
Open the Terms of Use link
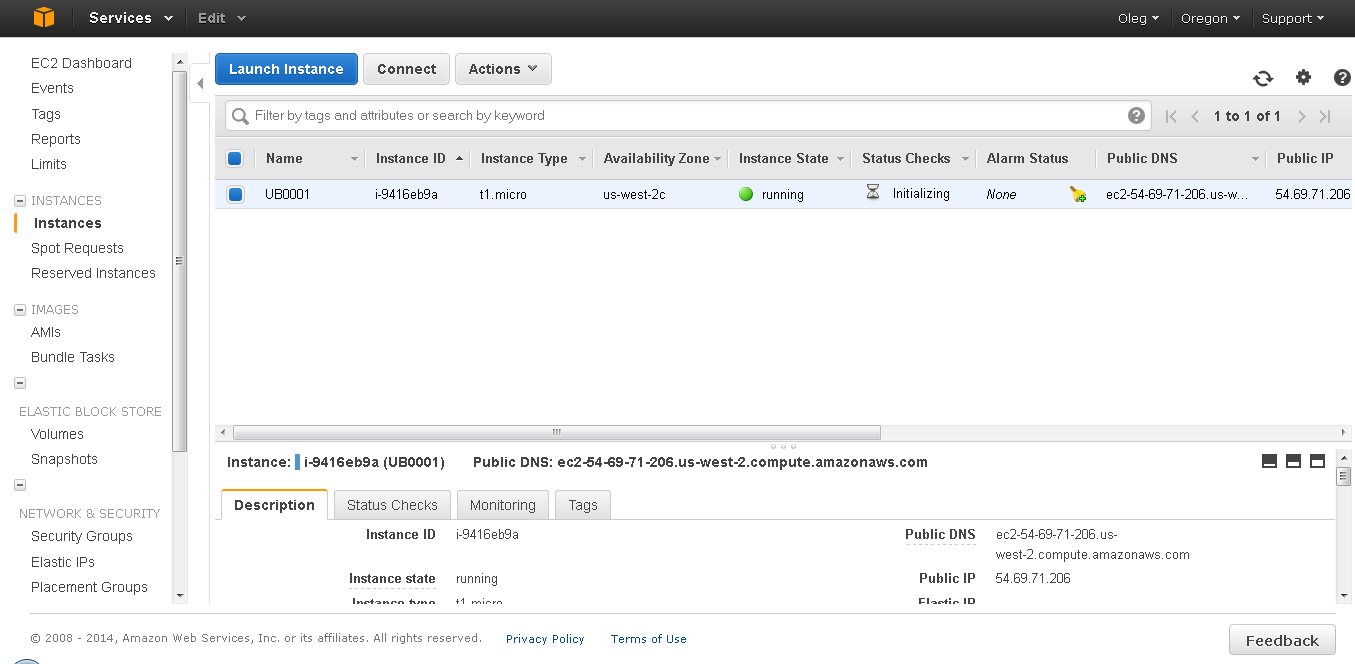[x=649, y=639]
